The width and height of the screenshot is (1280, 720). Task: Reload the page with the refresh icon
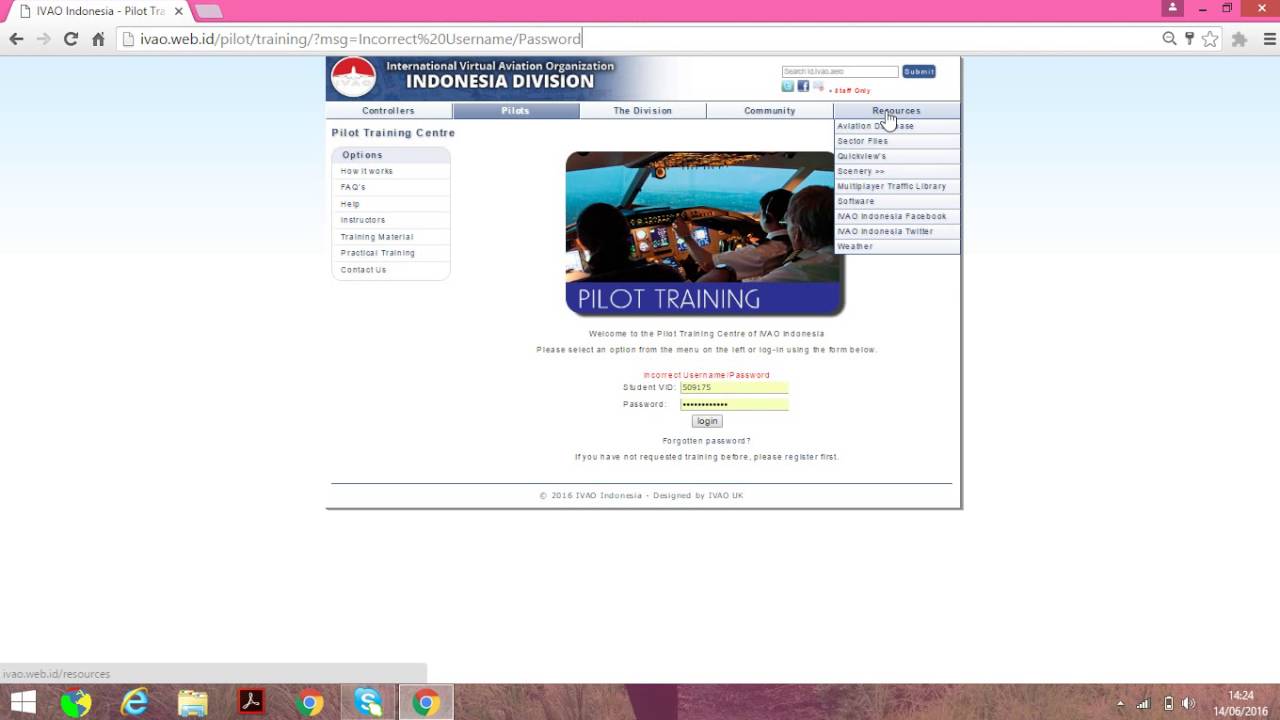[70, 39]
